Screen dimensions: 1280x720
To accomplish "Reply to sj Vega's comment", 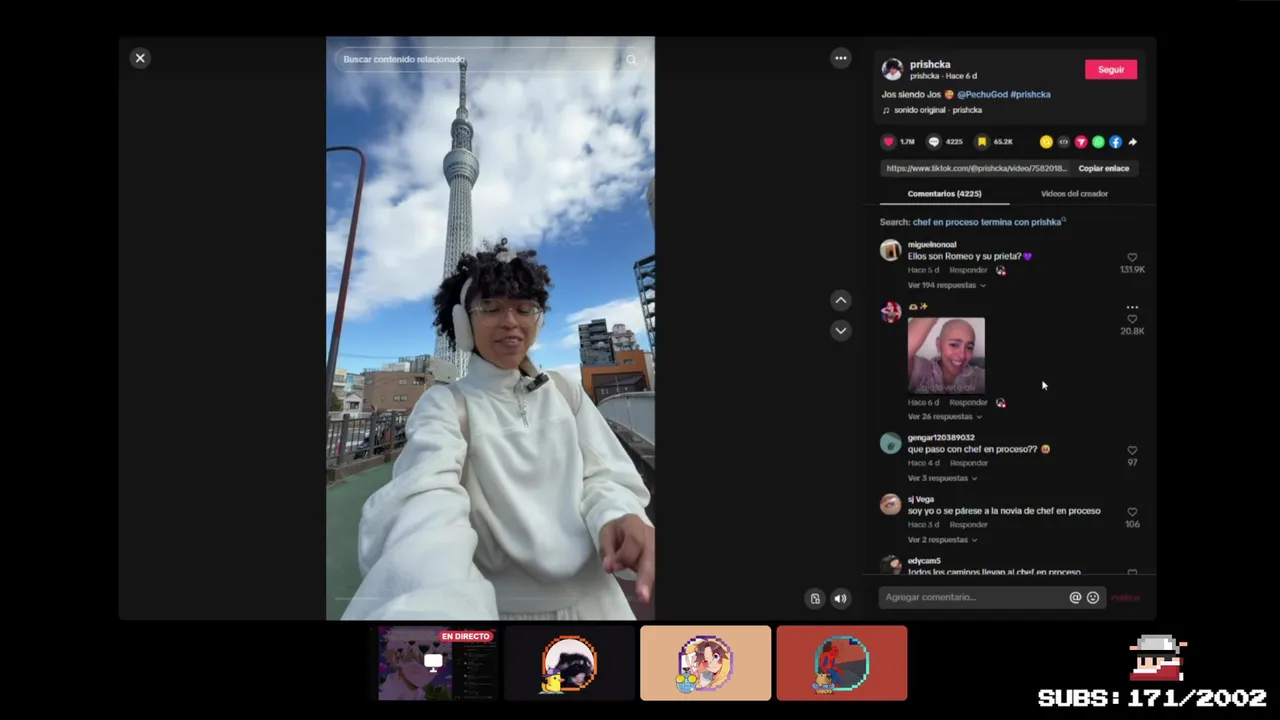I will coord(968,524).
